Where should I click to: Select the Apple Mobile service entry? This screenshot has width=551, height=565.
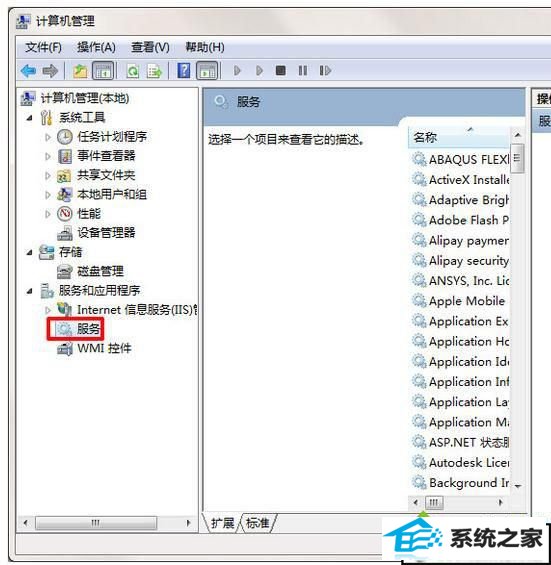(x=460, y=301)
